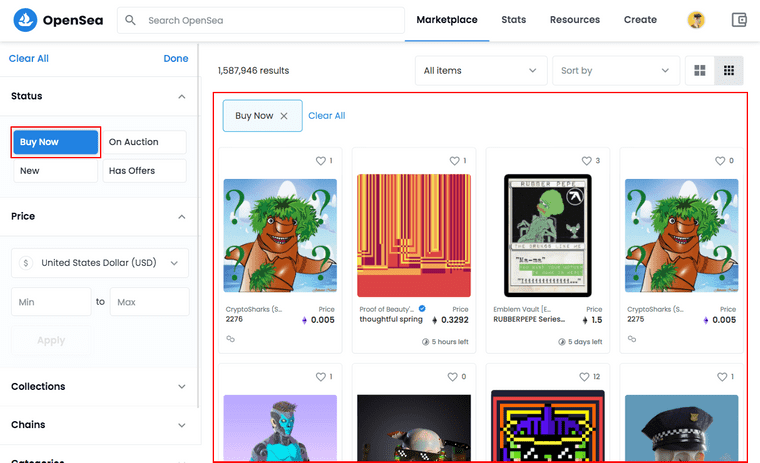Click chain link icon under CryptoSharks 2276
Screen dimensions: 760x463
tap(231, 339)
